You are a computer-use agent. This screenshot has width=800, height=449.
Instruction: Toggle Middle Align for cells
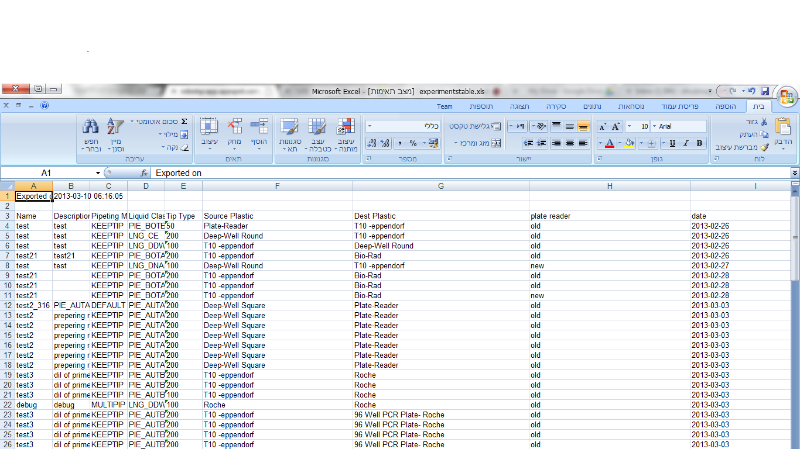[x=569, y=126]
